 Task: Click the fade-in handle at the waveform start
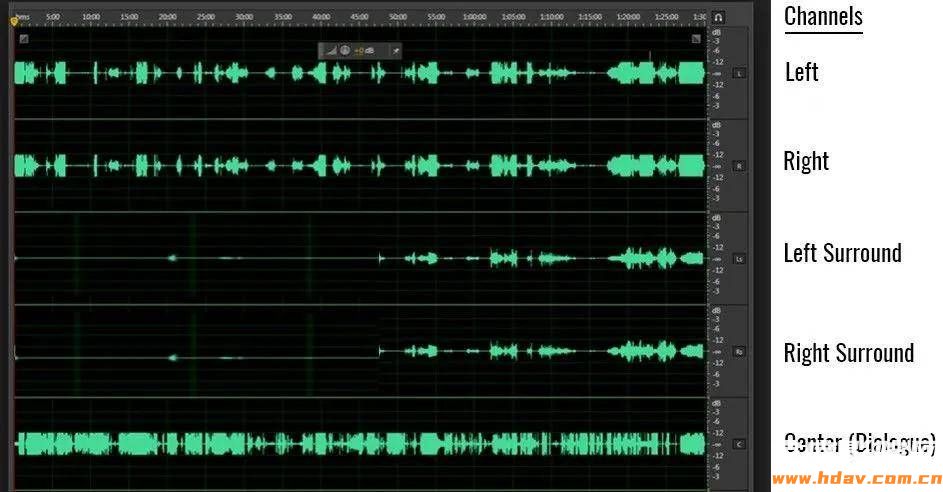click(23, 39)
